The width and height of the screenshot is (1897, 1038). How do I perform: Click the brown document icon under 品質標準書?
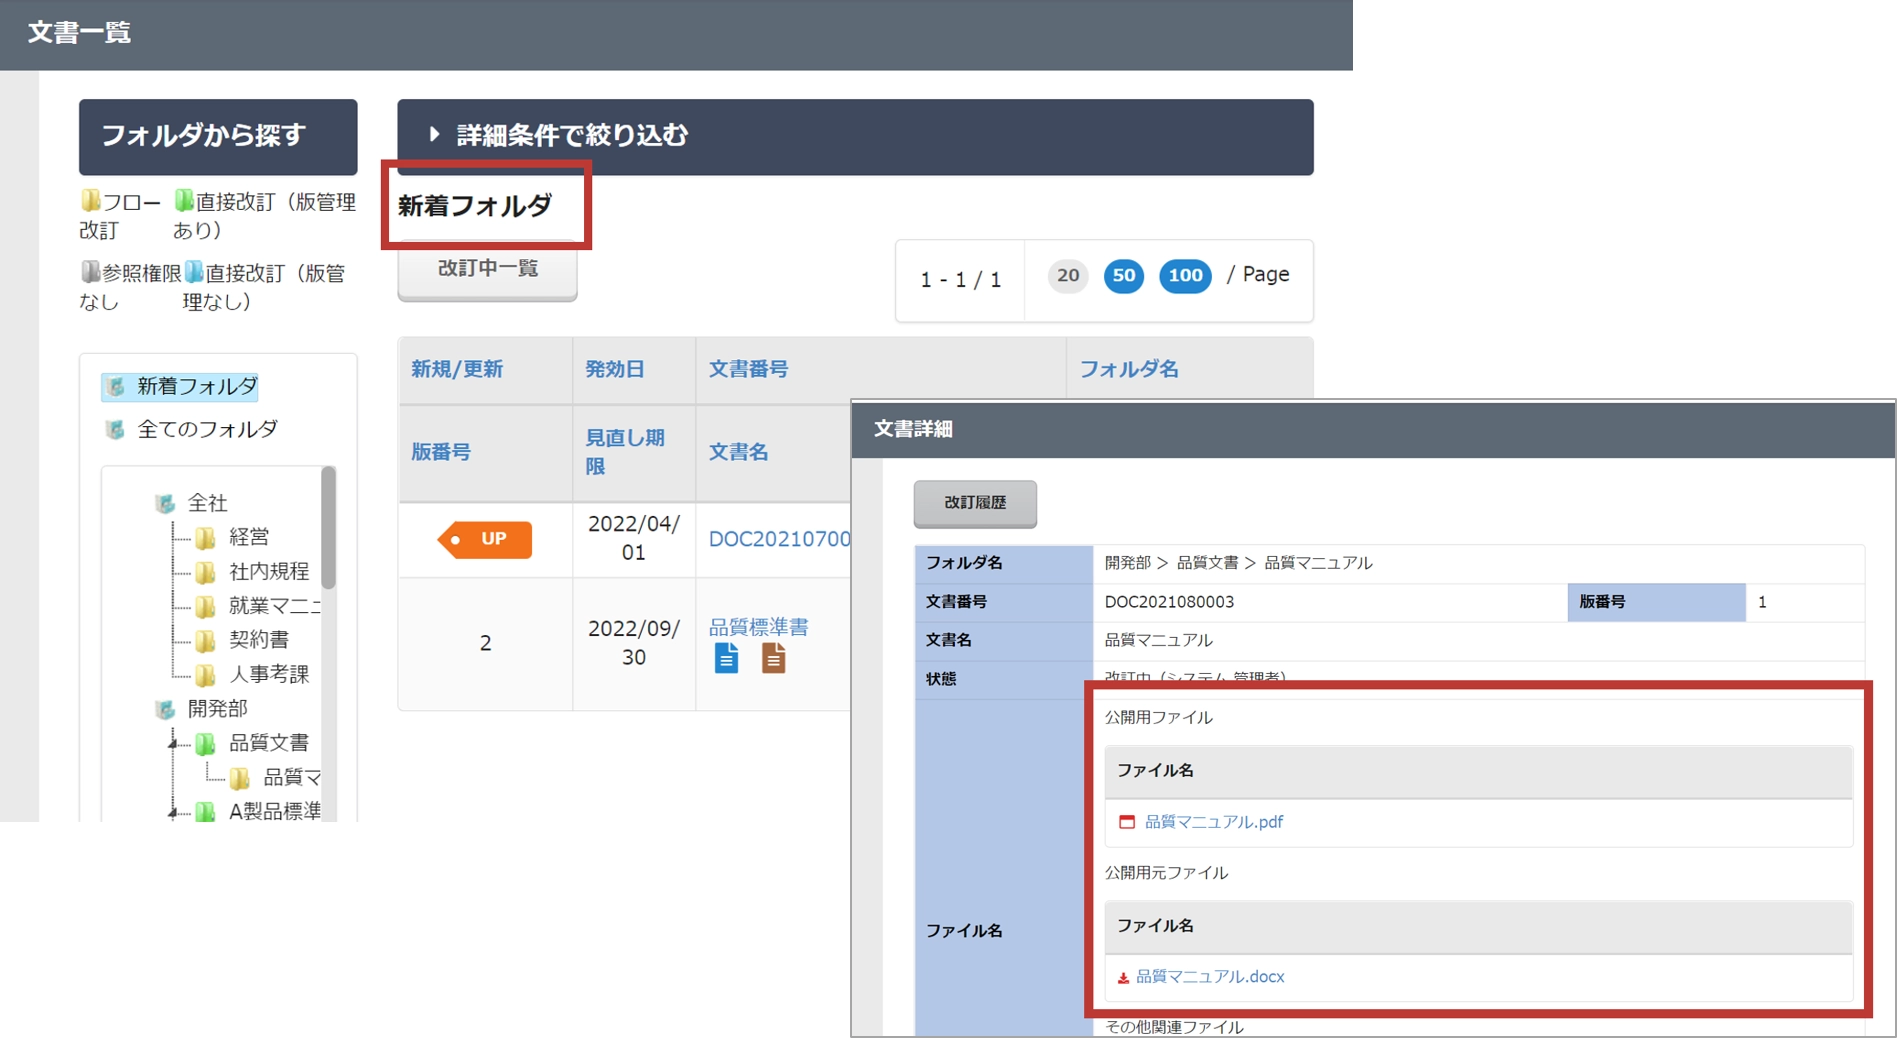(773, 658)
